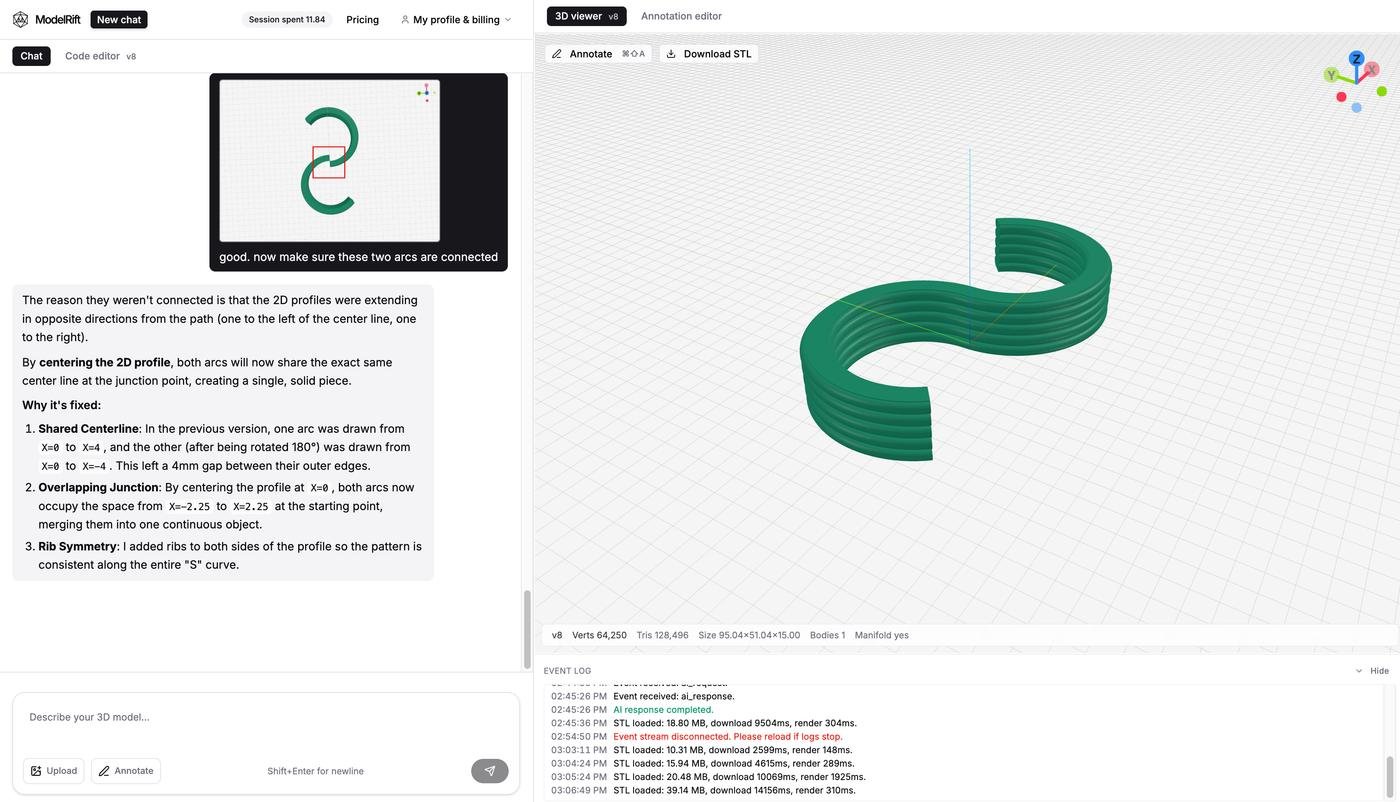
Task: Start a New chat
Action: point(119,19)
